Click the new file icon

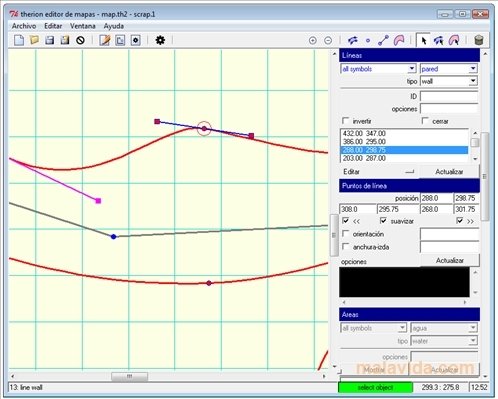point(19,40)
